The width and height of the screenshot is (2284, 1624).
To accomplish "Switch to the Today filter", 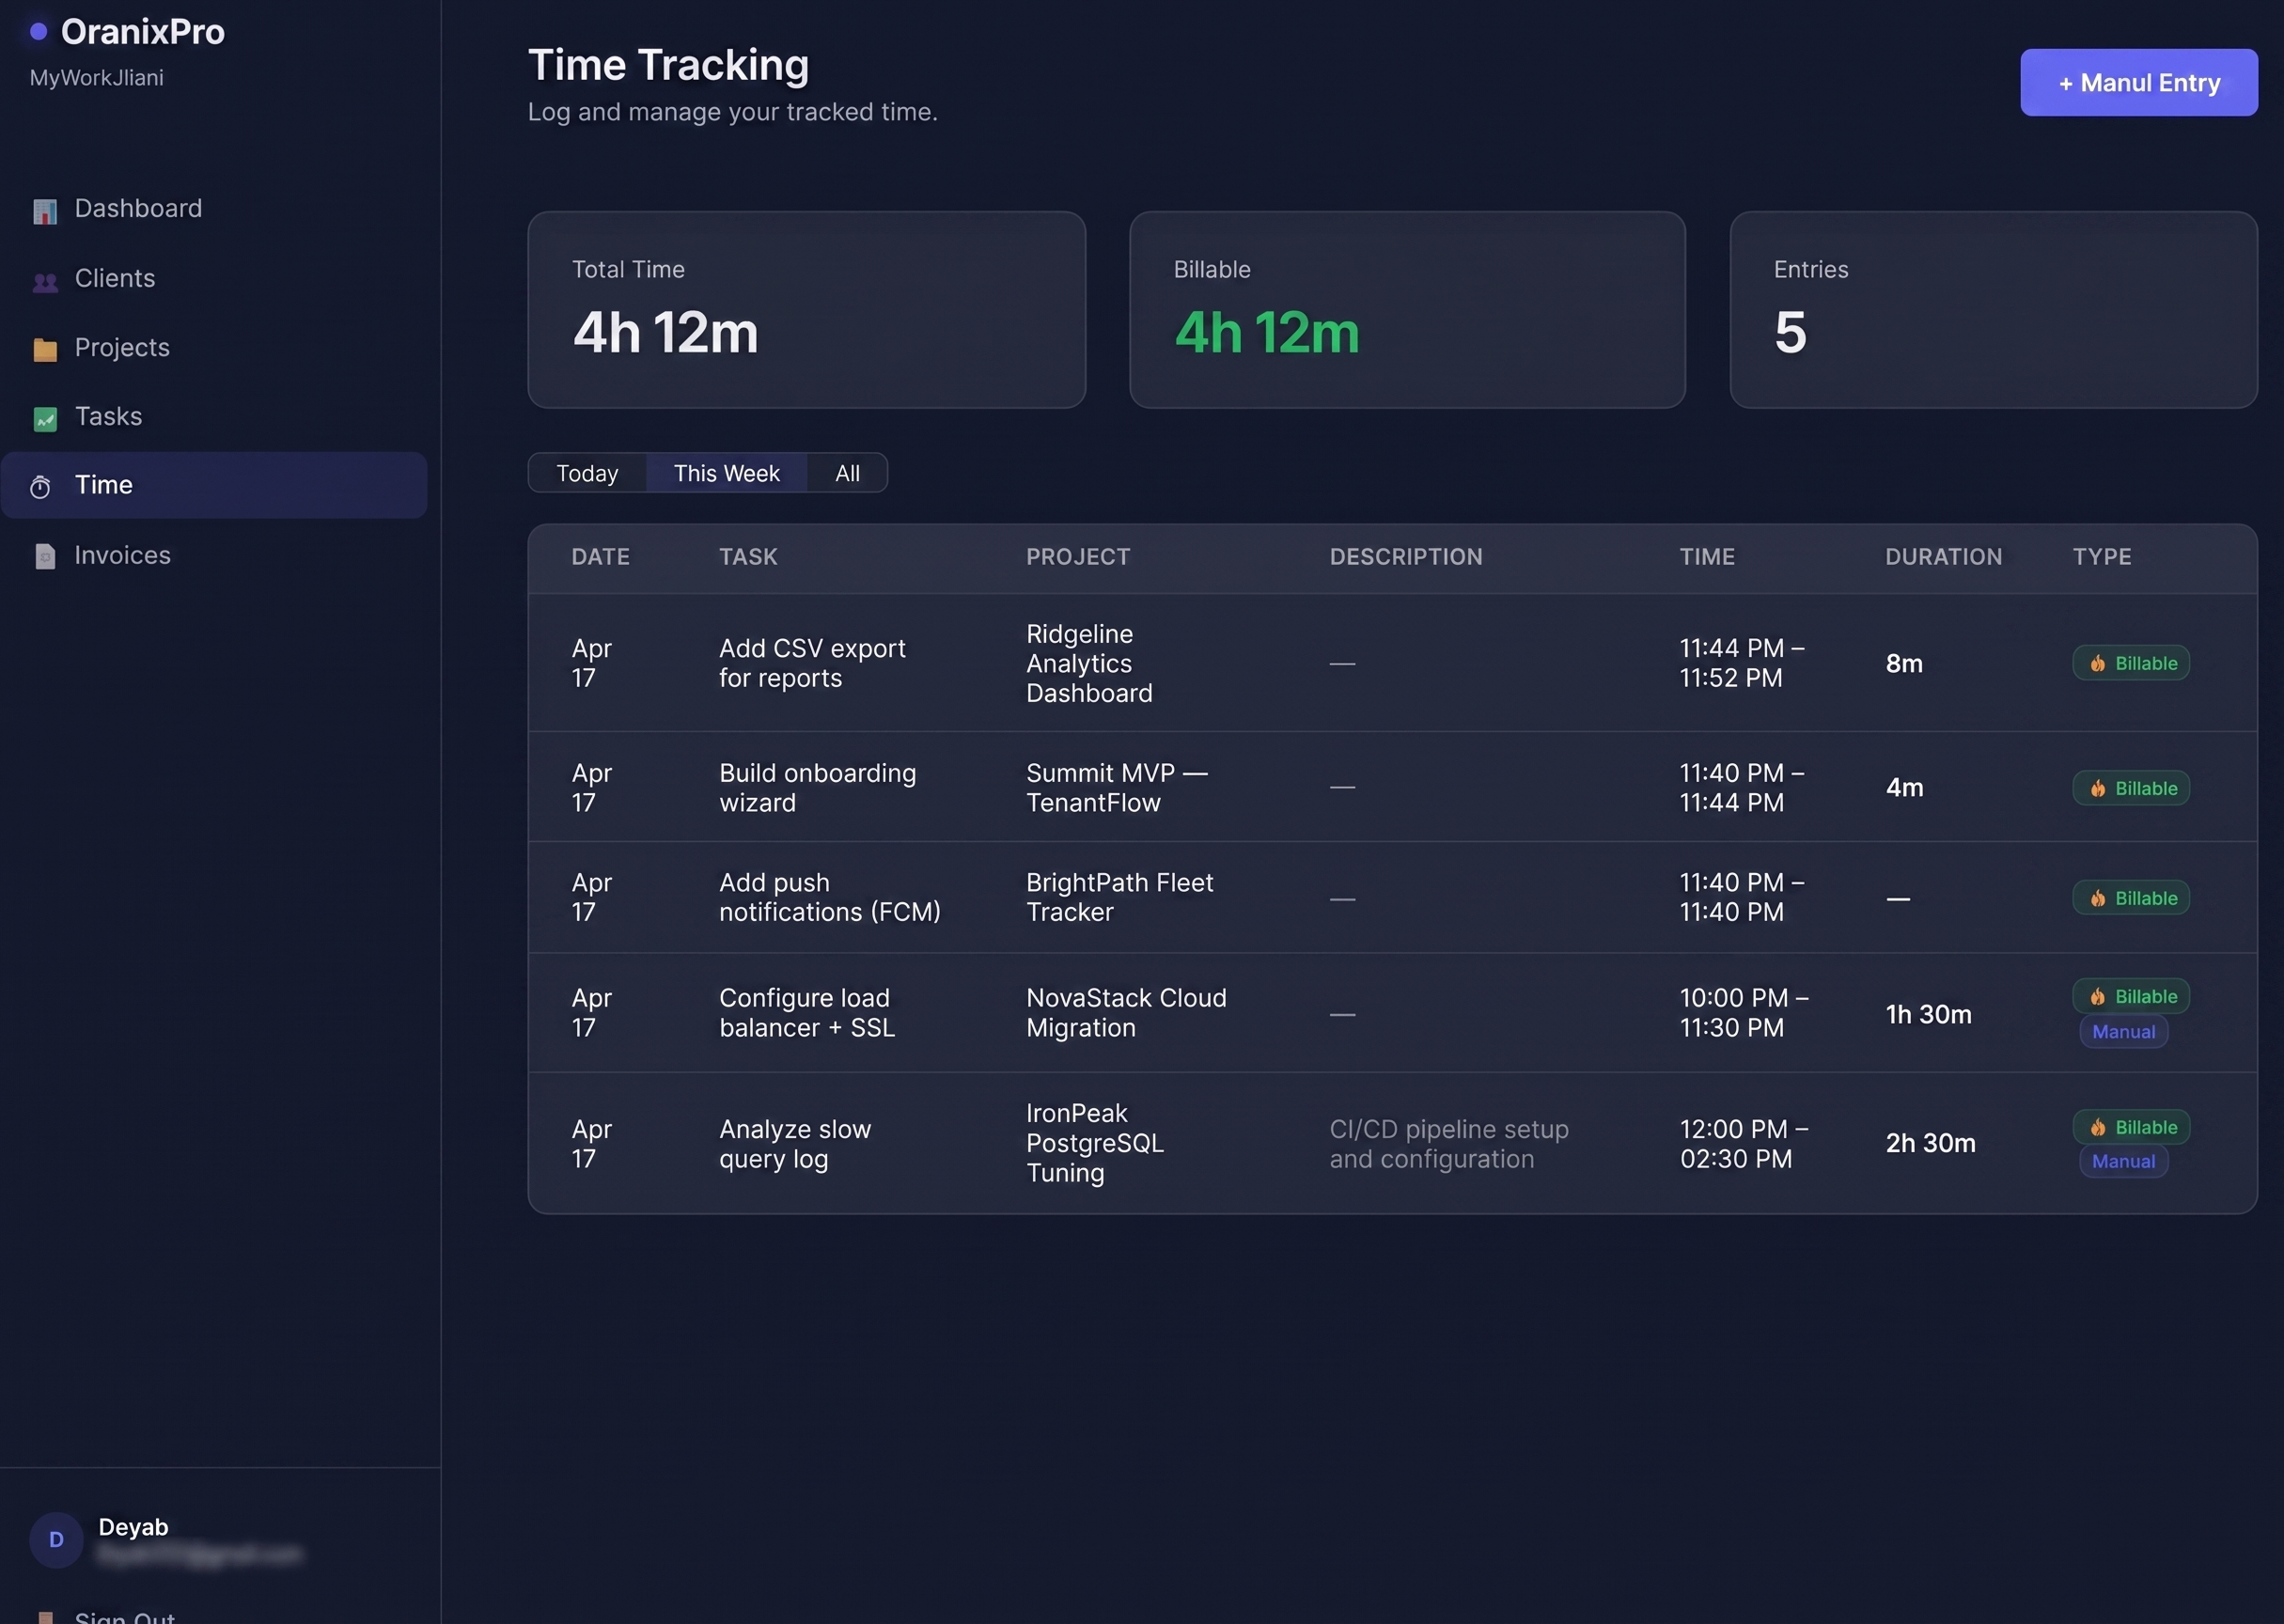I will (x=587, y=473).
